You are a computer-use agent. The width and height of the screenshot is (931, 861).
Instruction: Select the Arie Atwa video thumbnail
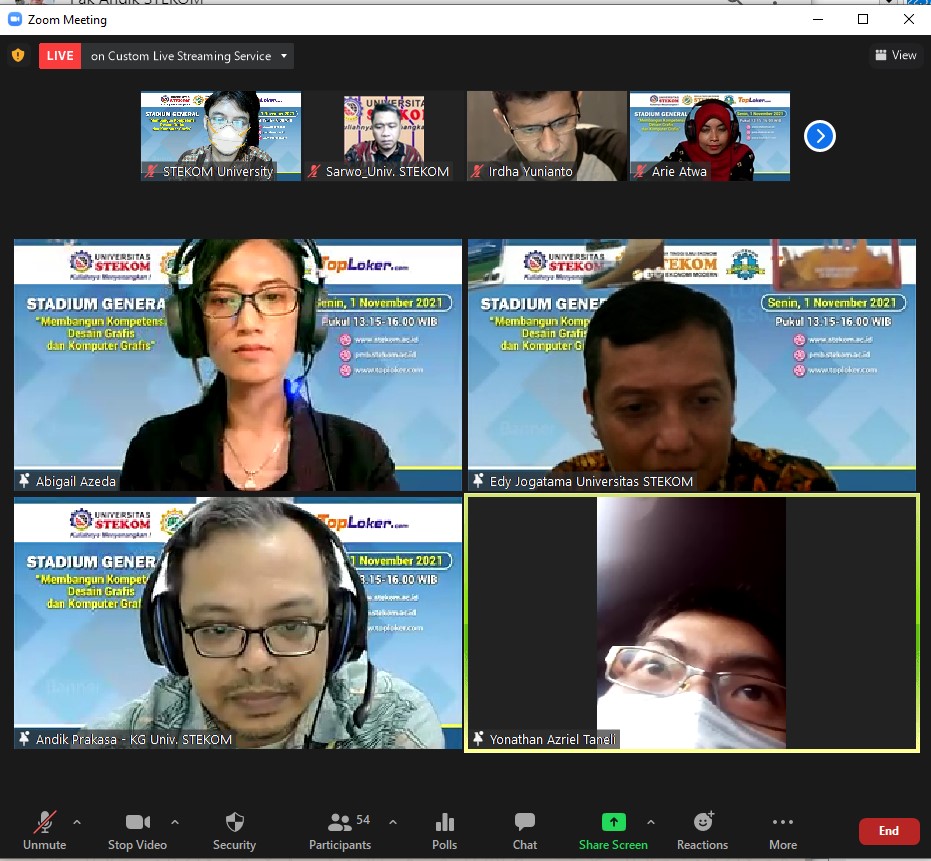pyautogui.click(x=710, y=136)
